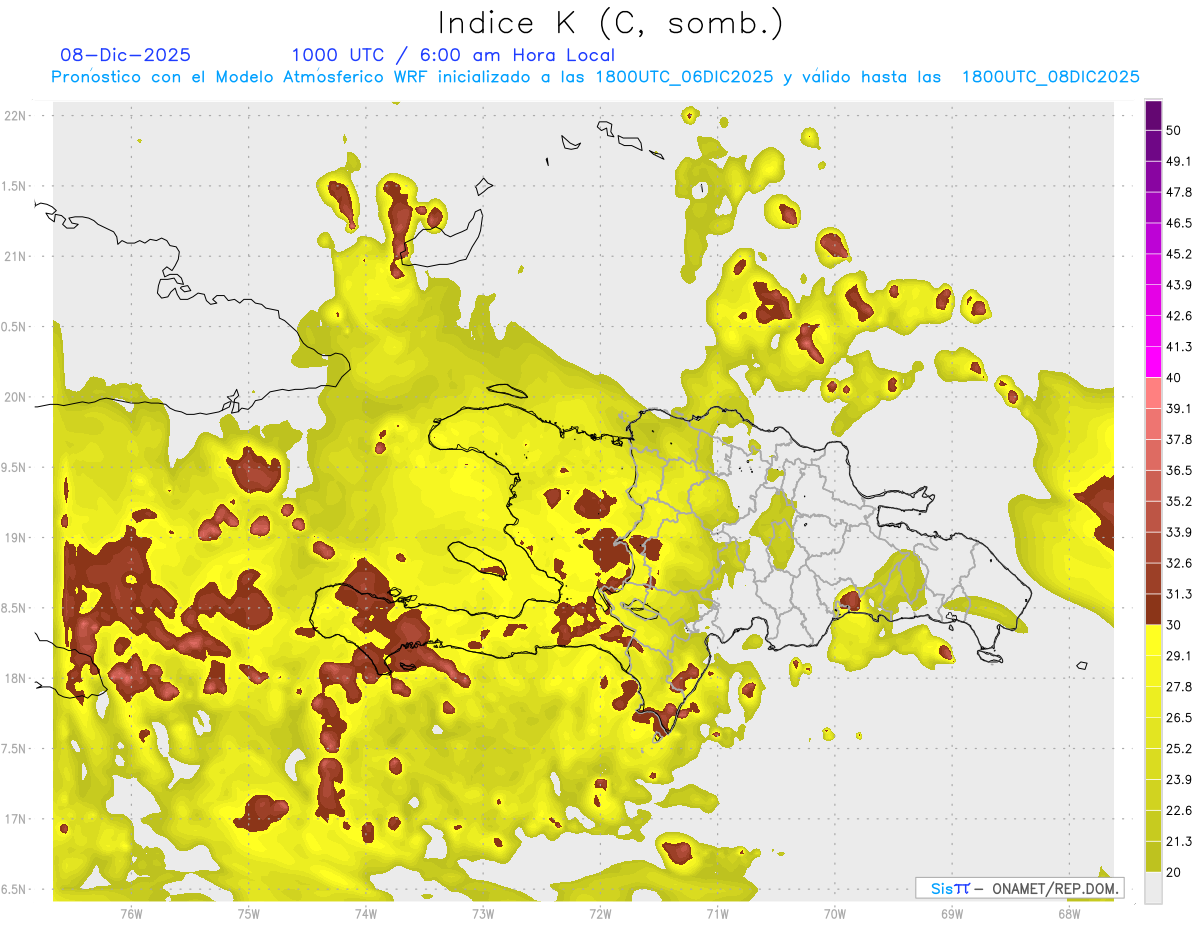
Task: Click the legend value '41.3'
Action: 1179,347
